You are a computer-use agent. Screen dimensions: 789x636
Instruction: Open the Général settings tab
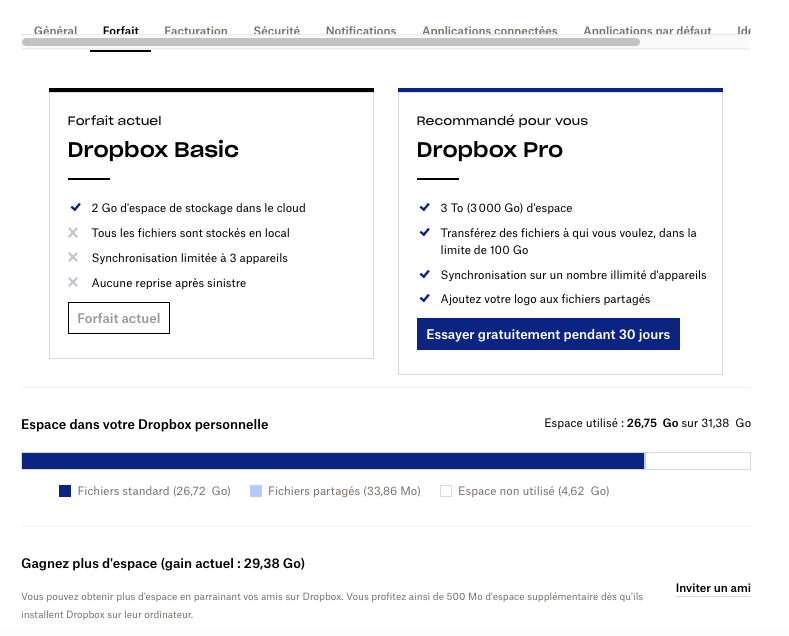[55, 30]
